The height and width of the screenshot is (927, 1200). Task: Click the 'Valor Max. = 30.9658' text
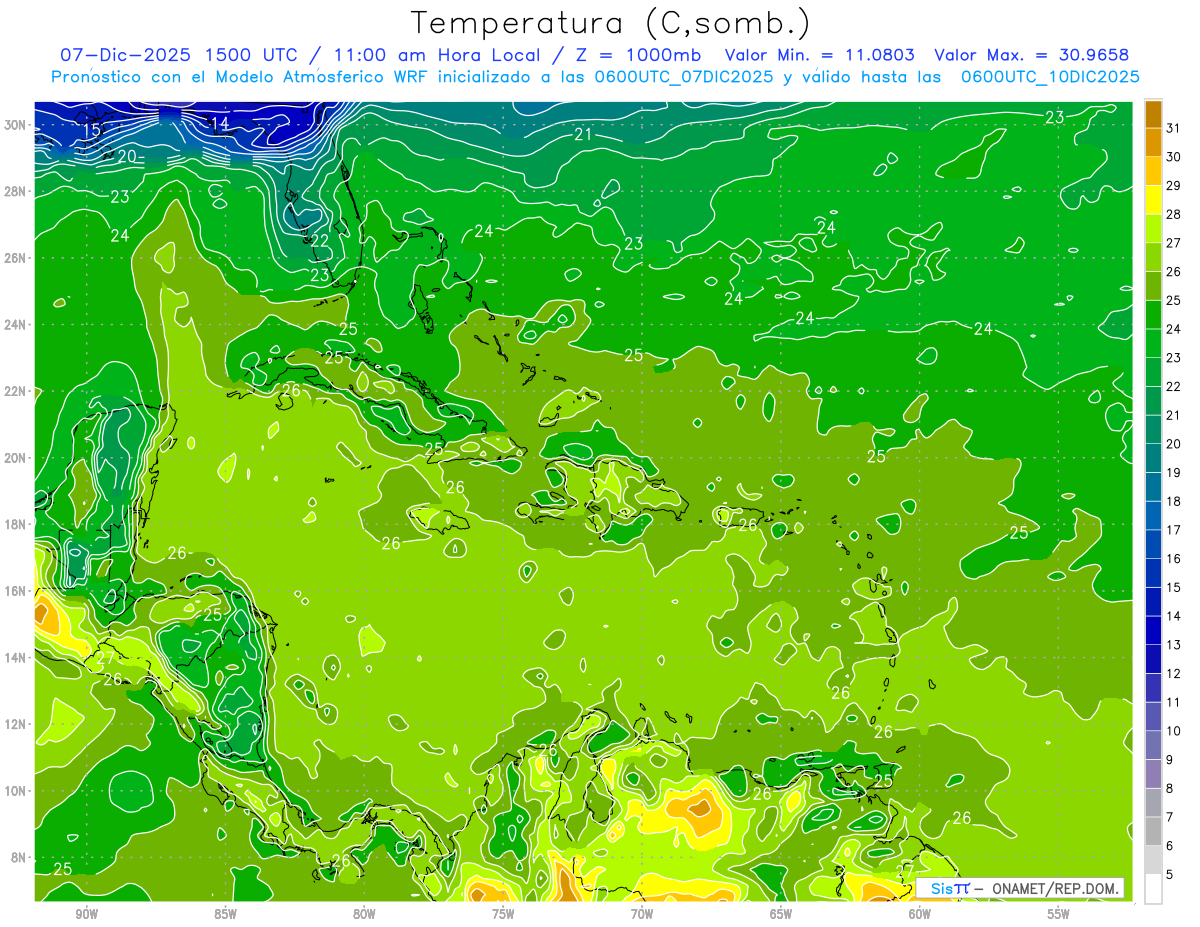(1032, 55)
